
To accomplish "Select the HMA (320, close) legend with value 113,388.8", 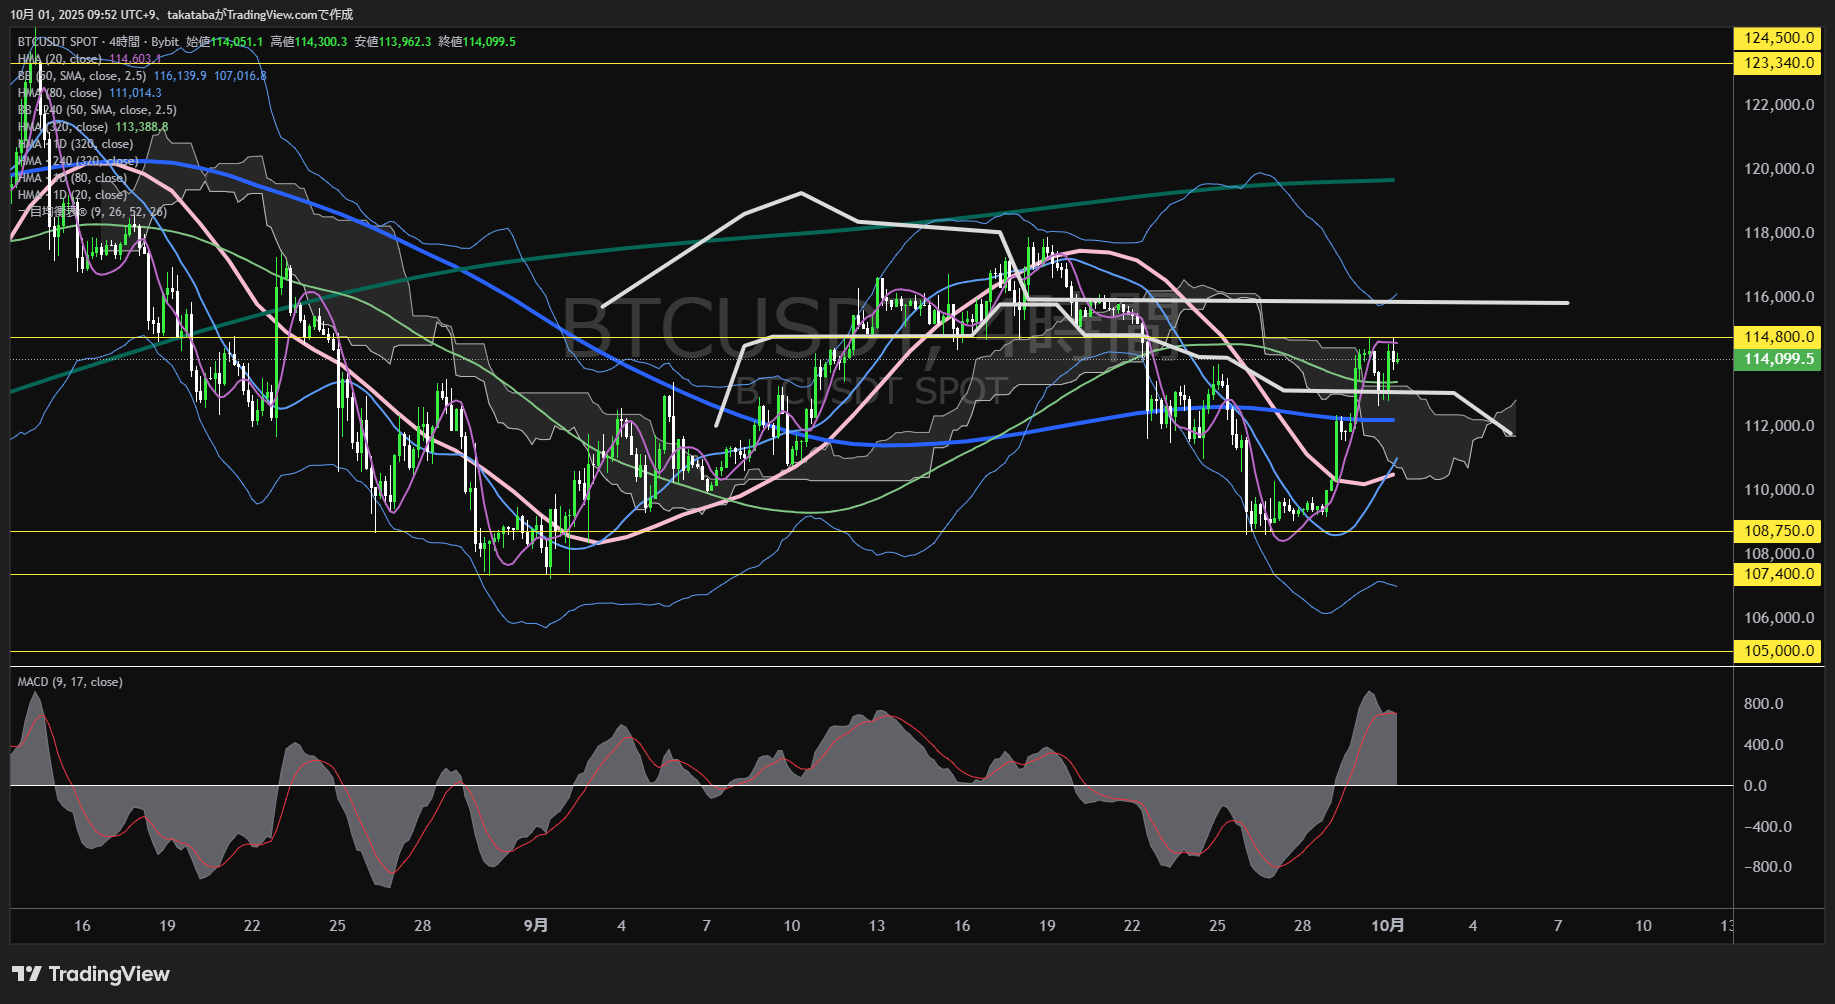I will 63,127.
